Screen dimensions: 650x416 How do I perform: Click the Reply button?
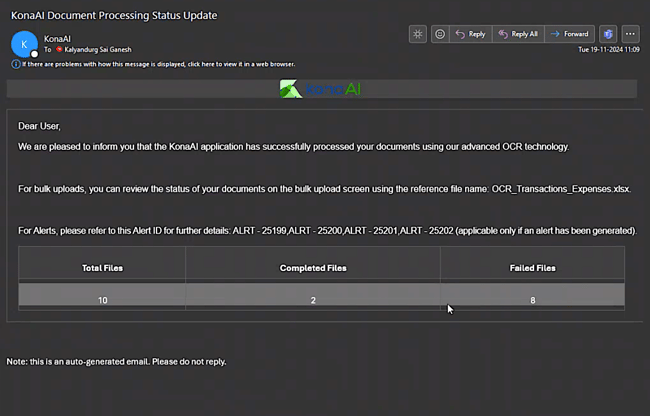tap(471, 34)
